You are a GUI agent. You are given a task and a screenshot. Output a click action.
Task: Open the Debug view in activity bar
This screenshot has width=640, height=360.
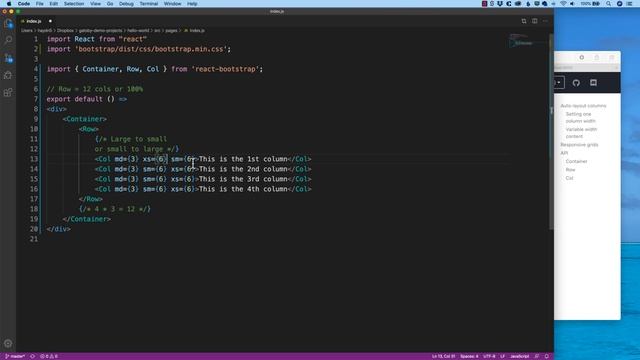point(8,75)
